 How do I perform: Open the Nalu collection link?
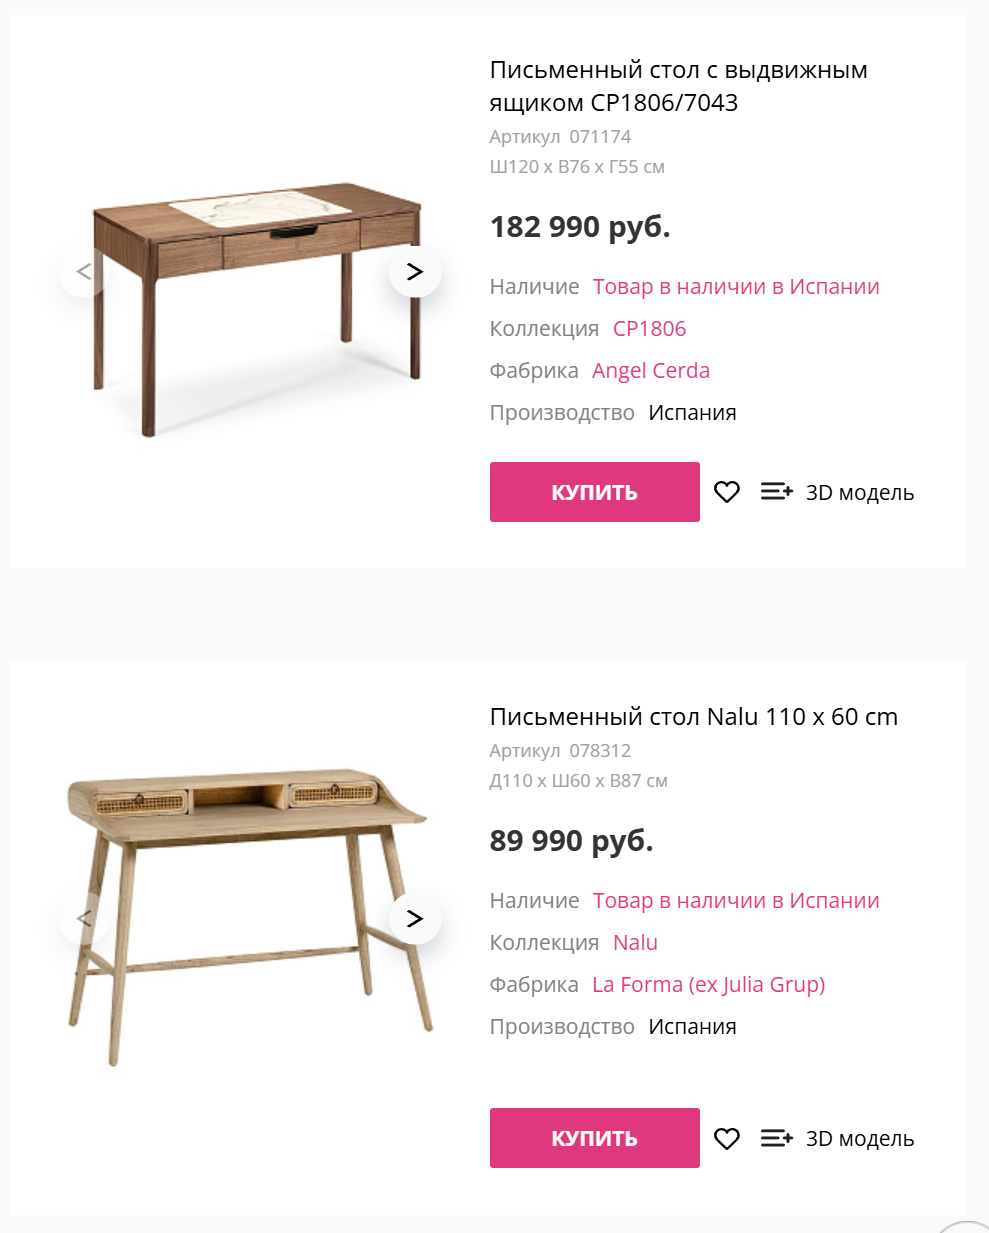point(635,943)
